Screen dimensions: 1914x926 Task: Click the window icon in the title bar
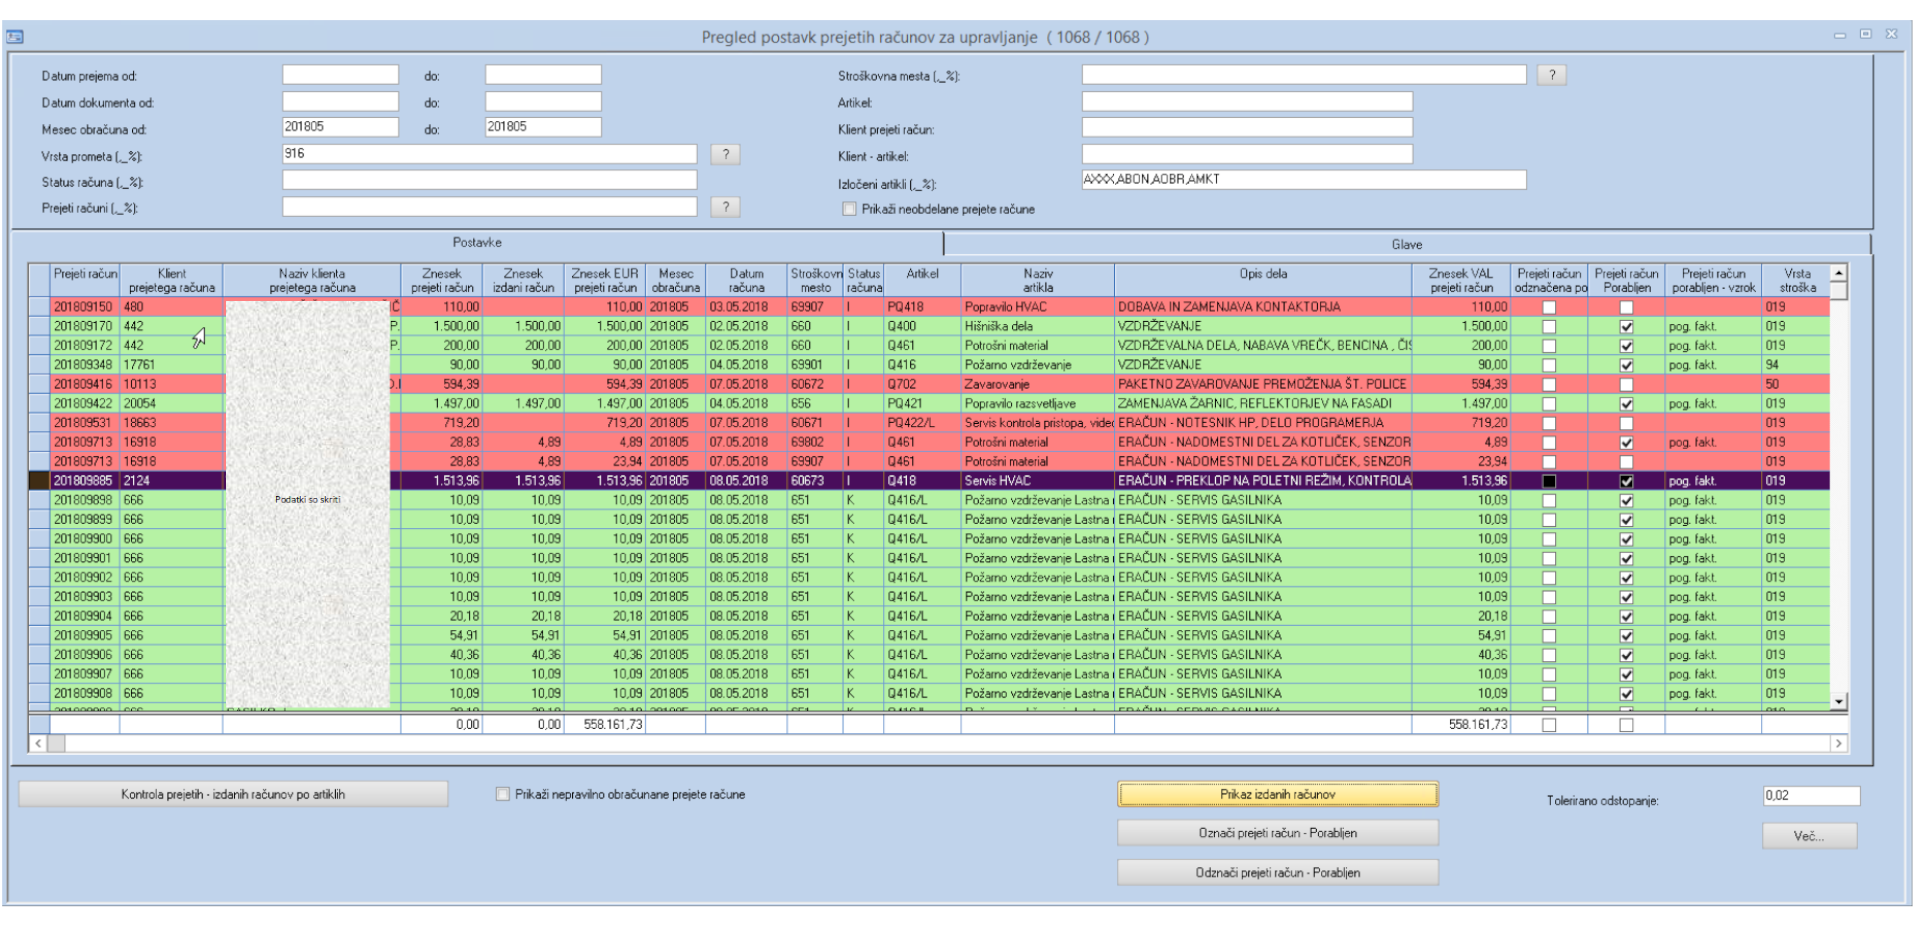click(x=15, y=37)
